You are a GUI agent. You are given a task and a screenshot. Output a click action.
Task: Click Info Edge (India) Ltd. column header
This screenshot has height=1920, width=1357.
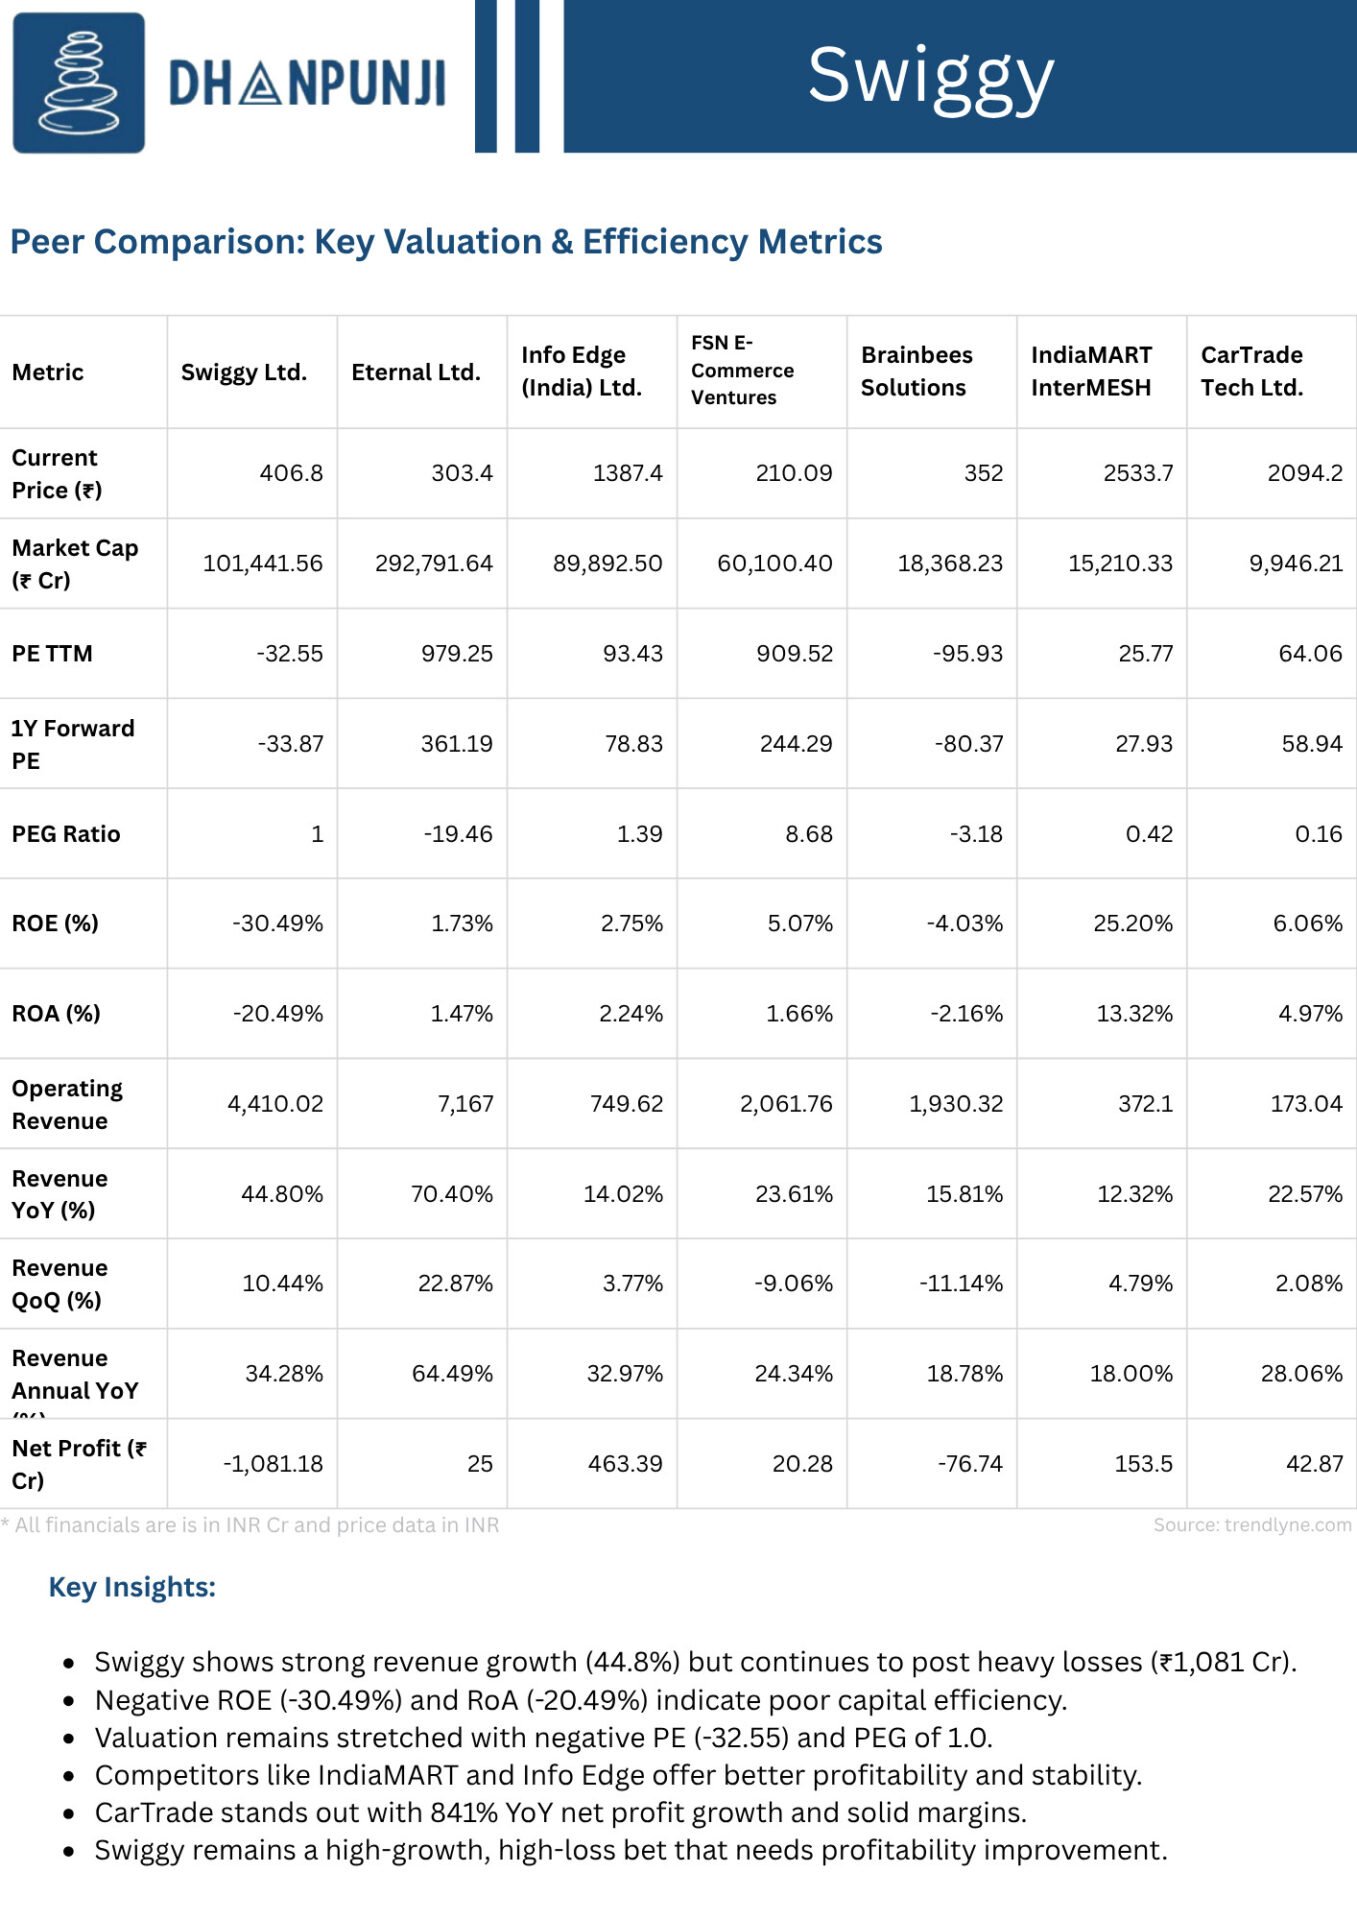[581, 371]
